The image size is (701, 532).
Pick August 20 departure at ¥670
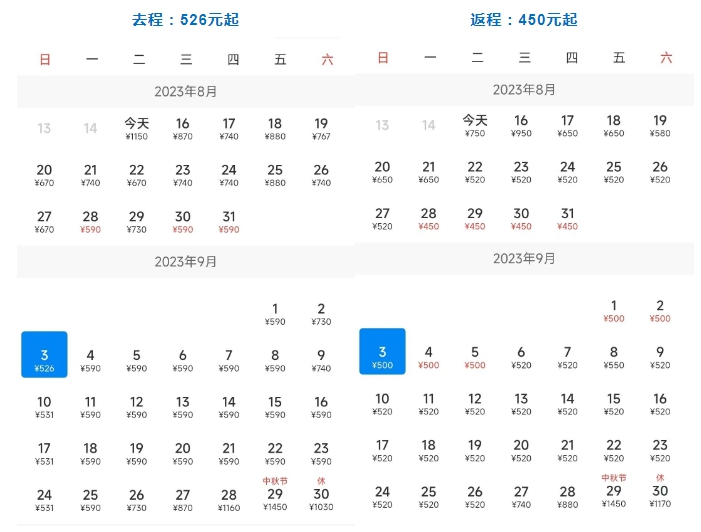(x=44, y=175)
